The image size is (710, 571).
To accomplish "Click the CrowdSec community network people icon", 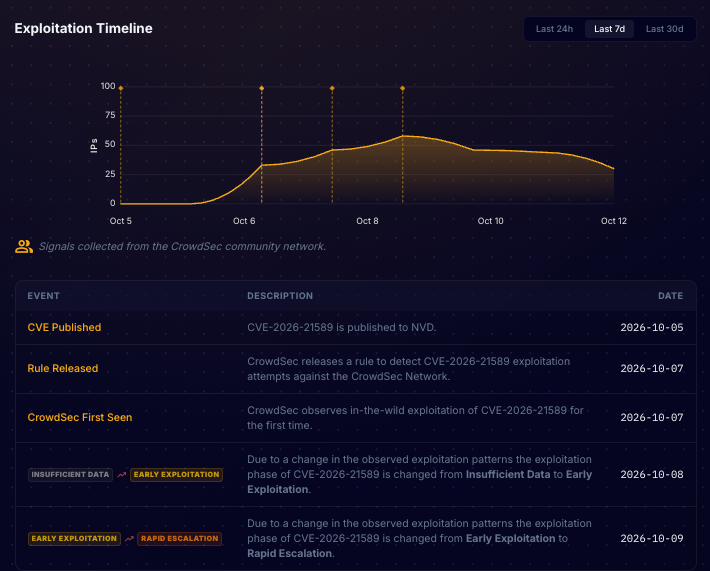I will pyautogui.click(x=24, y=246).
